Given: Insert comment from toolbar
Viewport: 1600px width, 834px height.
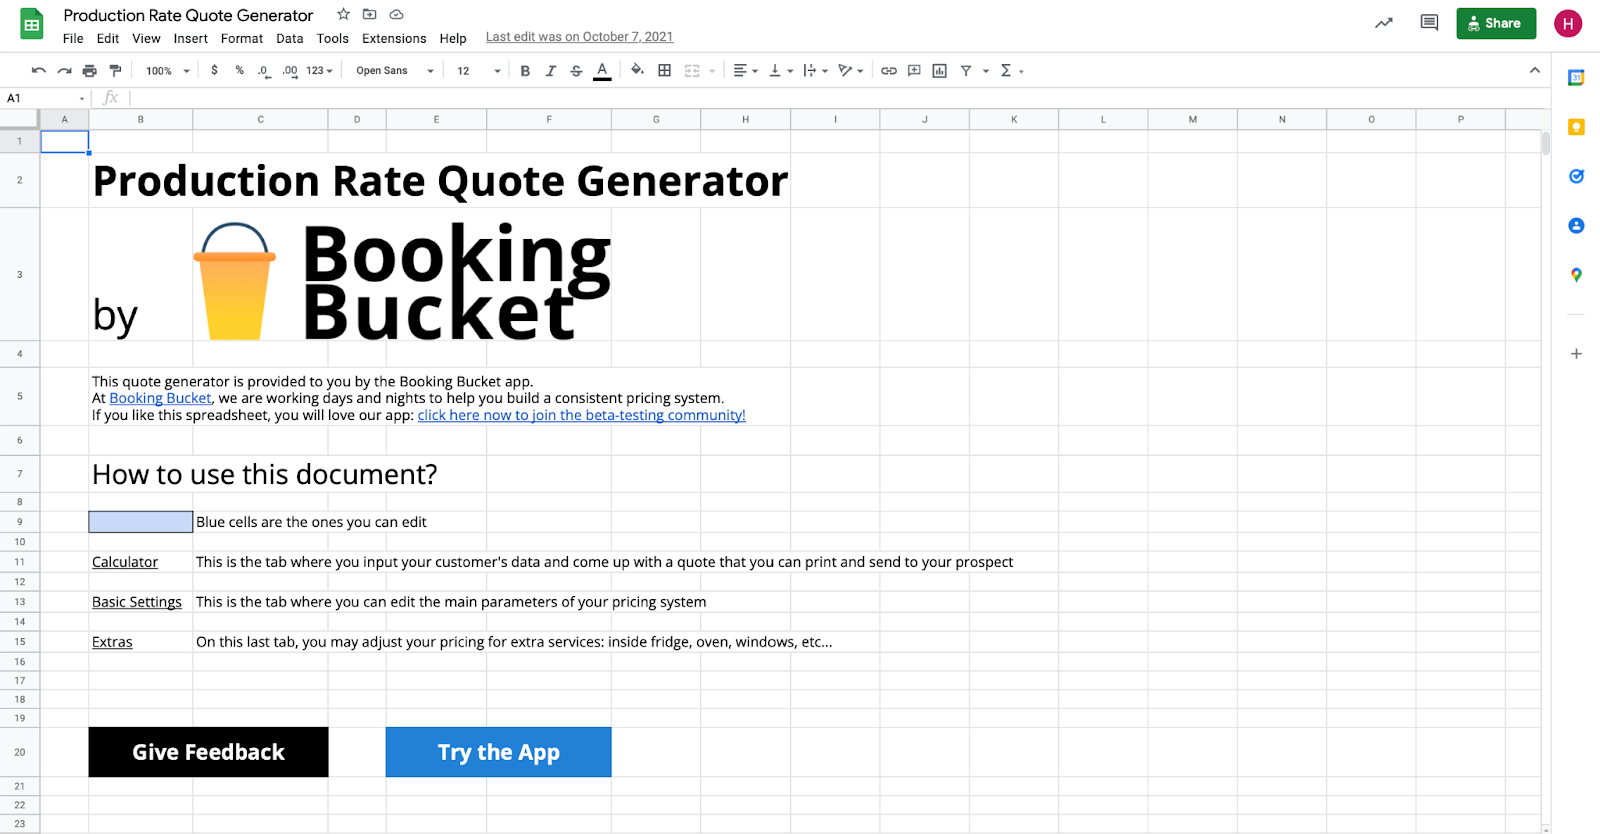Looking at the screenshot, I should [914, 71].
